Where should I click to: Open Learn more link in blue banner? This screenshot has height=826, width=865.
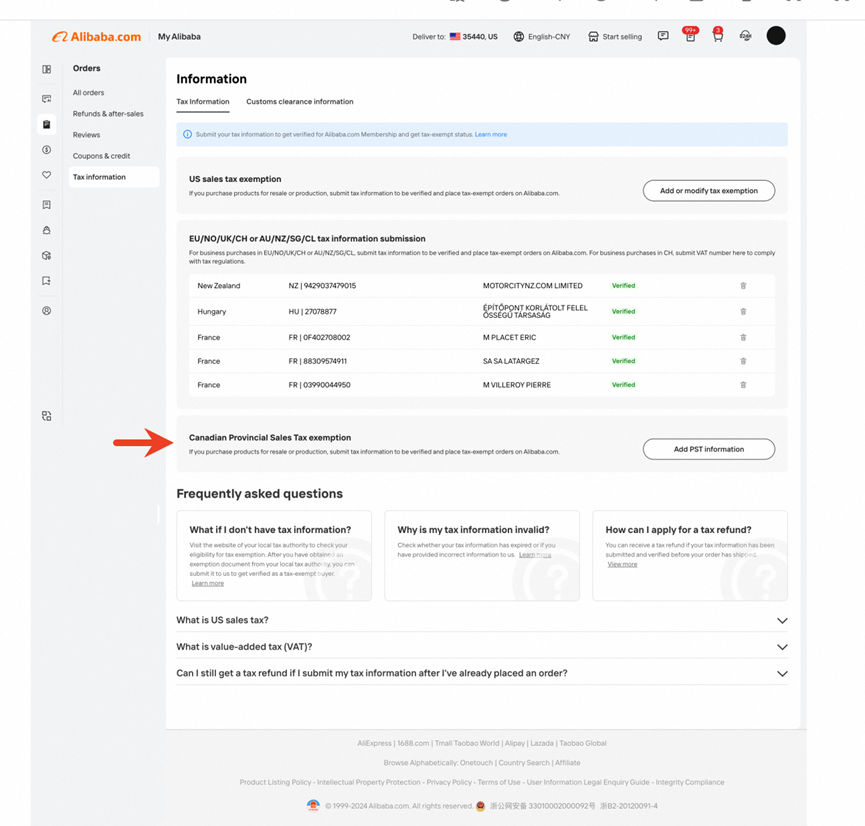491,134
